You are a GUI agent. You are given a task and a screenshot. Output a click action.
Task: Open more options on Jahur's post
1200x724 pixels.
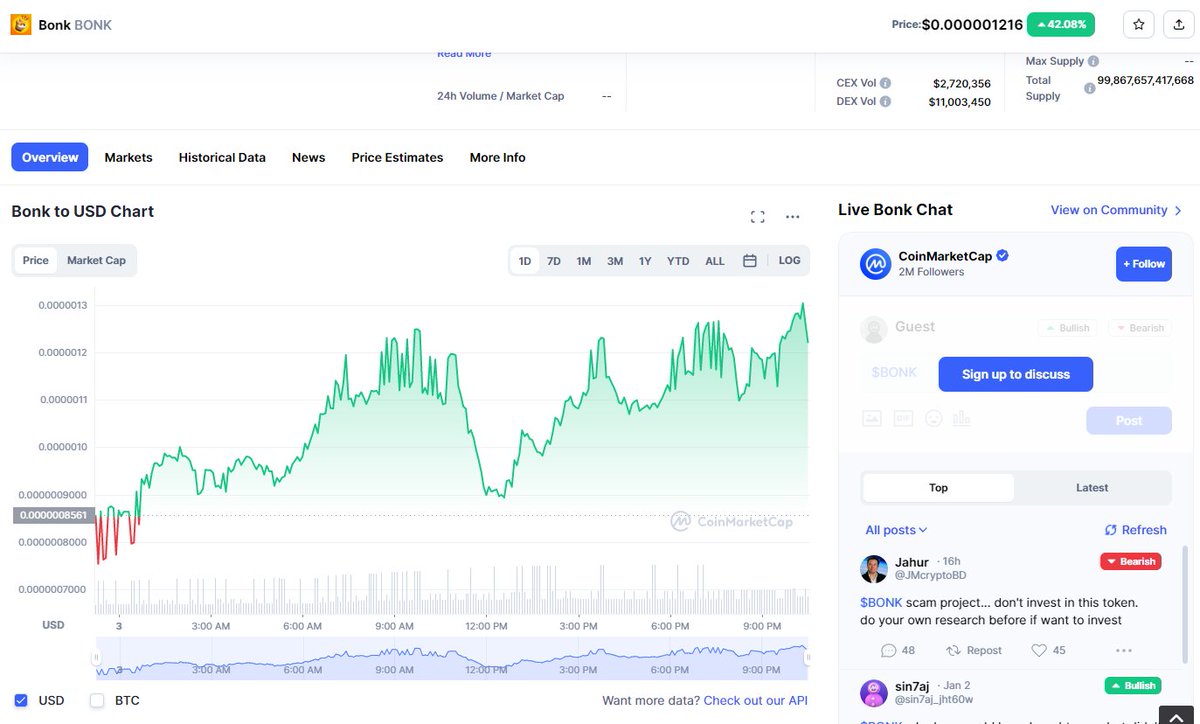[x=1124, y=651]
